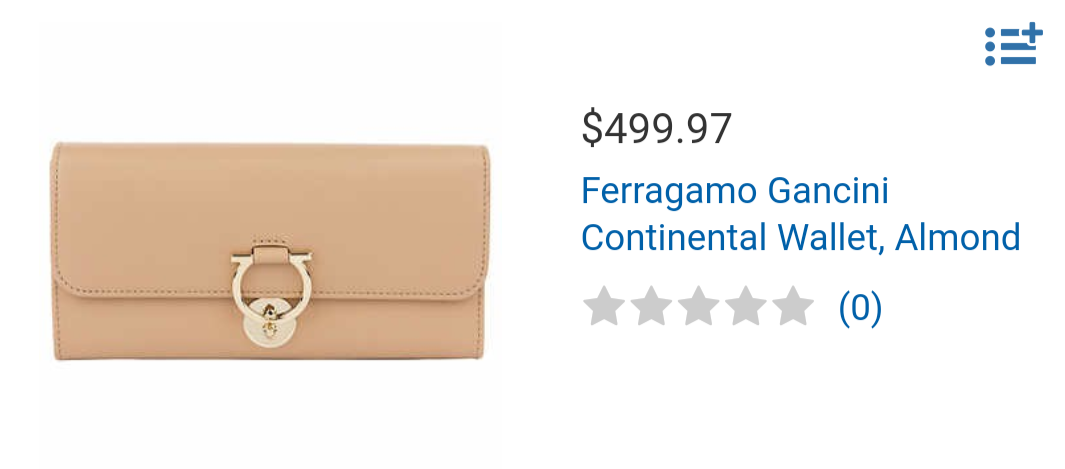Click the word Ferragamo in the title
Image resolution: width=1065 pixels, height=469 pixels.
(669, 192)
